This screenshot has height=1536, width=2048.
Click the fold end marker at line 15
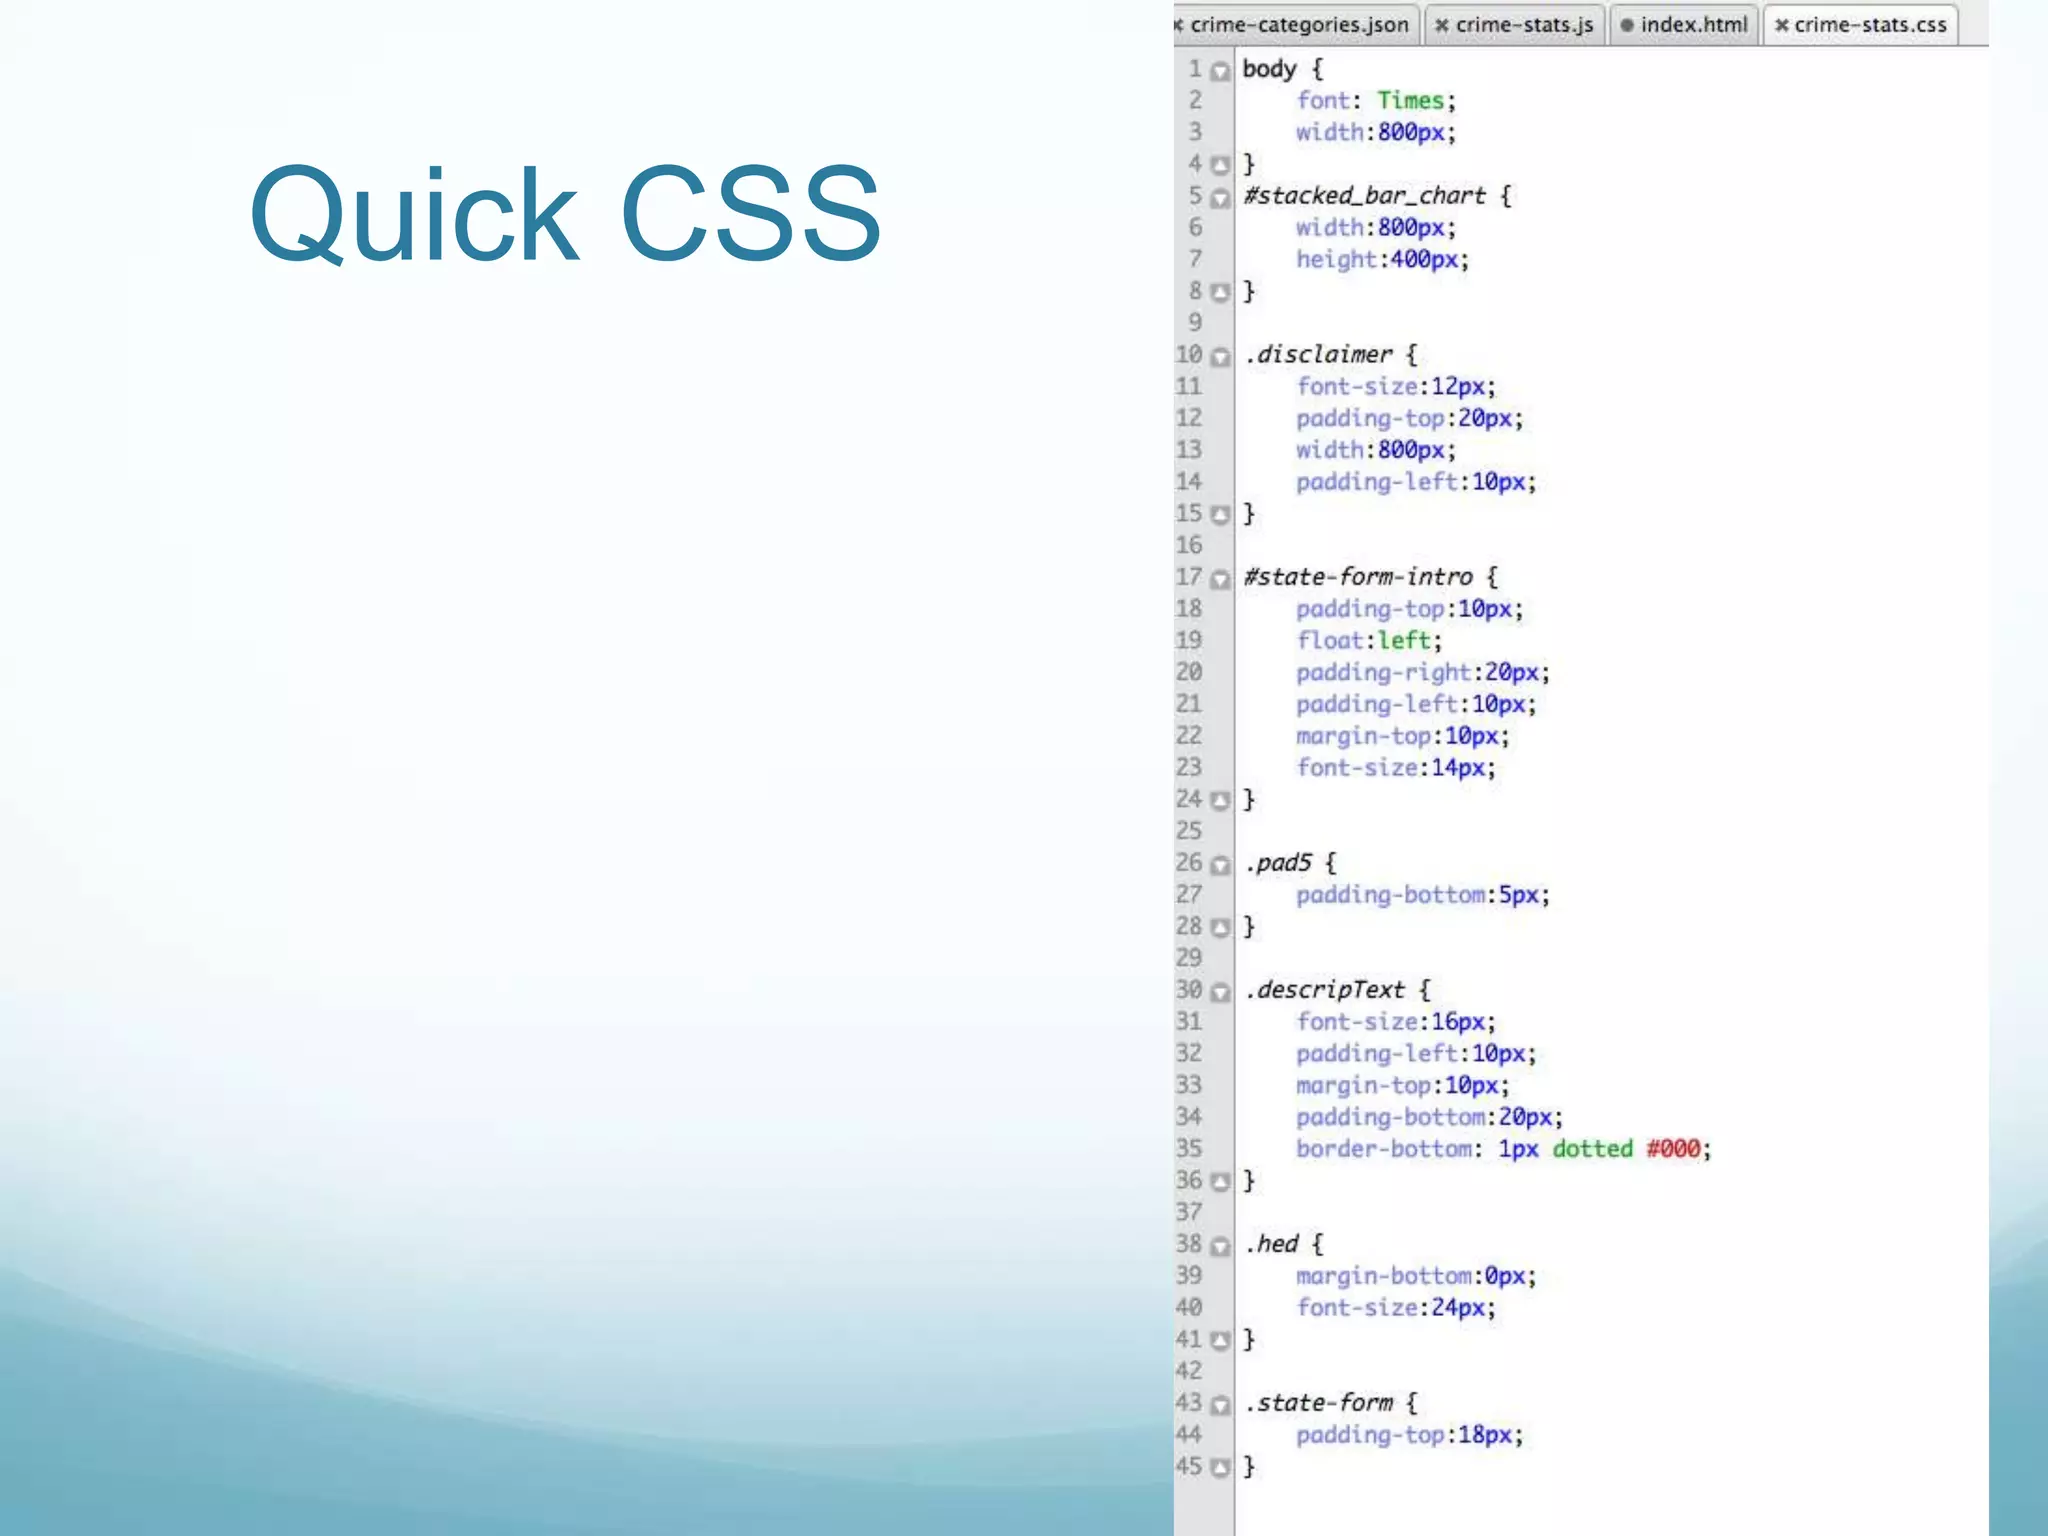[1220, 515]
